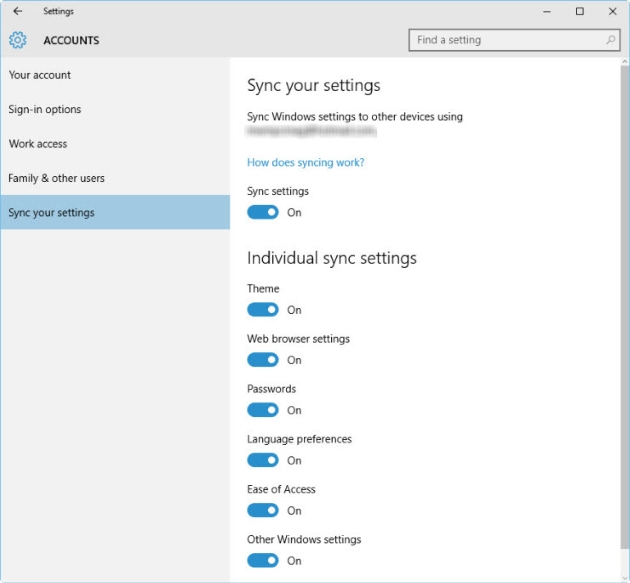Disable Ease of Access sync toggle
Screen dimensions: 630x583
(263, 510)
